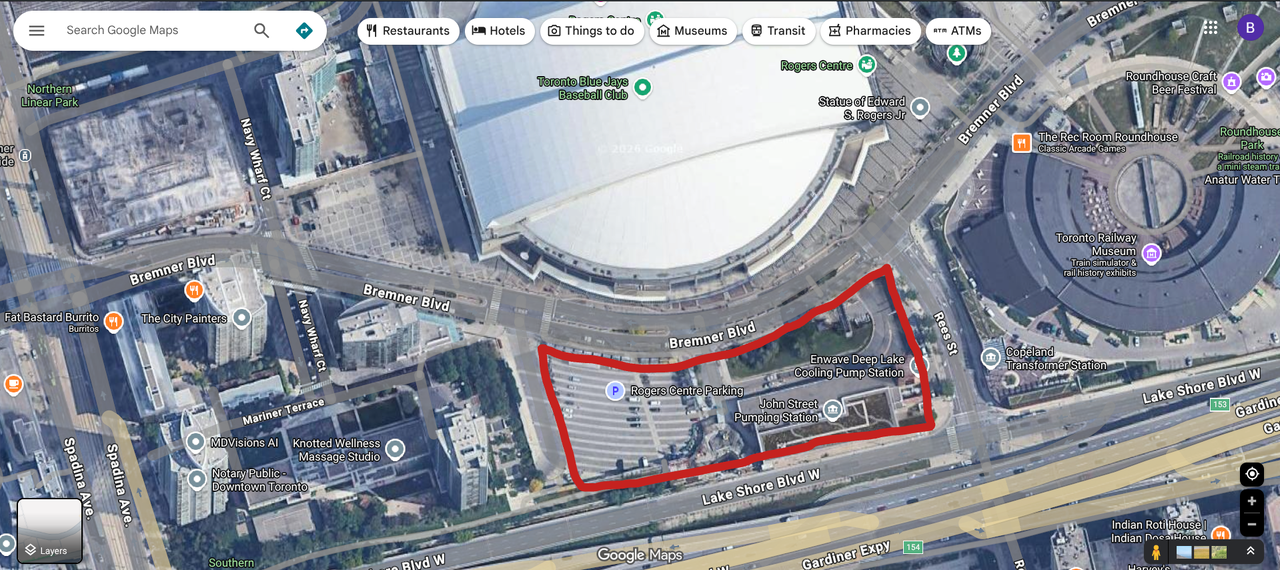Image resolution: width=1280 pixels, height=570 pixels.
Task: Open Street View via the Pegman icon
Action: 1156,551
